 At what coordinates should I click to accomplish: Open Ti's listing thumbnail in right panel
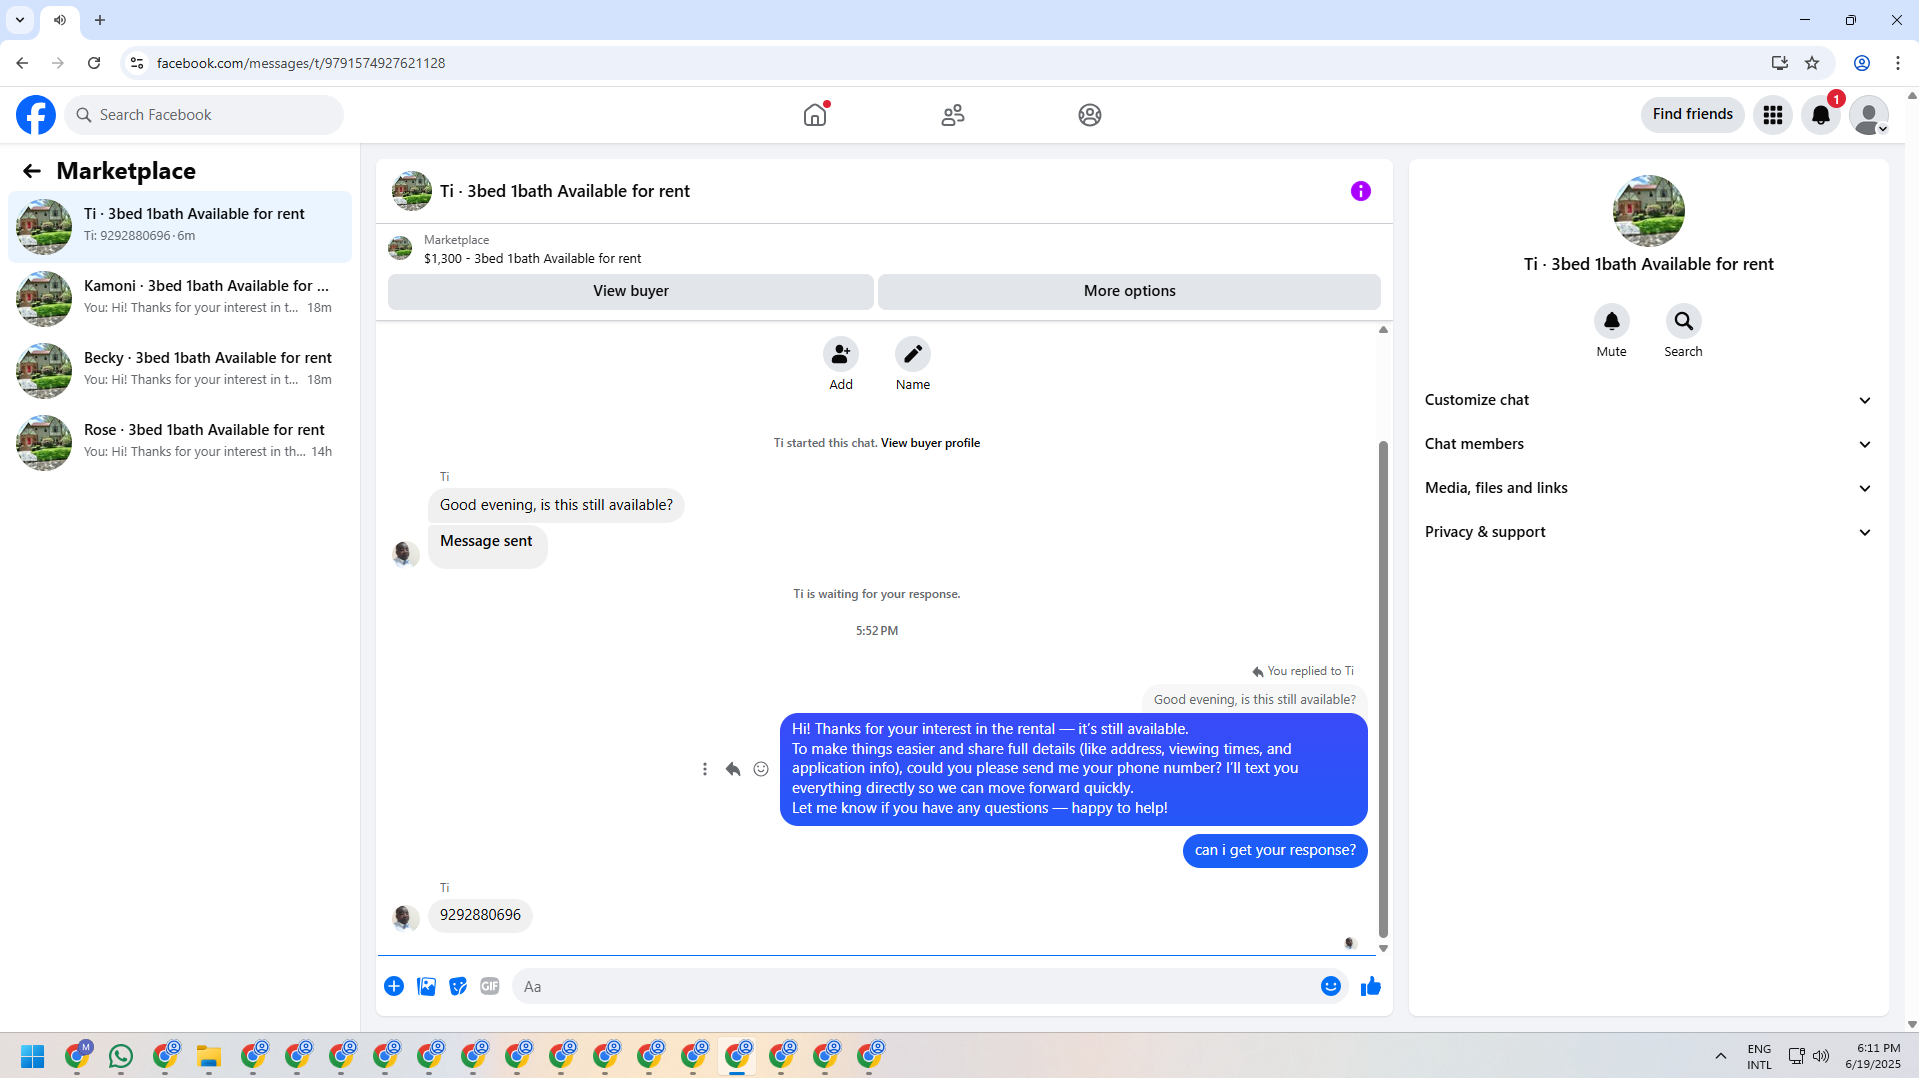[x=1649, y=211]
